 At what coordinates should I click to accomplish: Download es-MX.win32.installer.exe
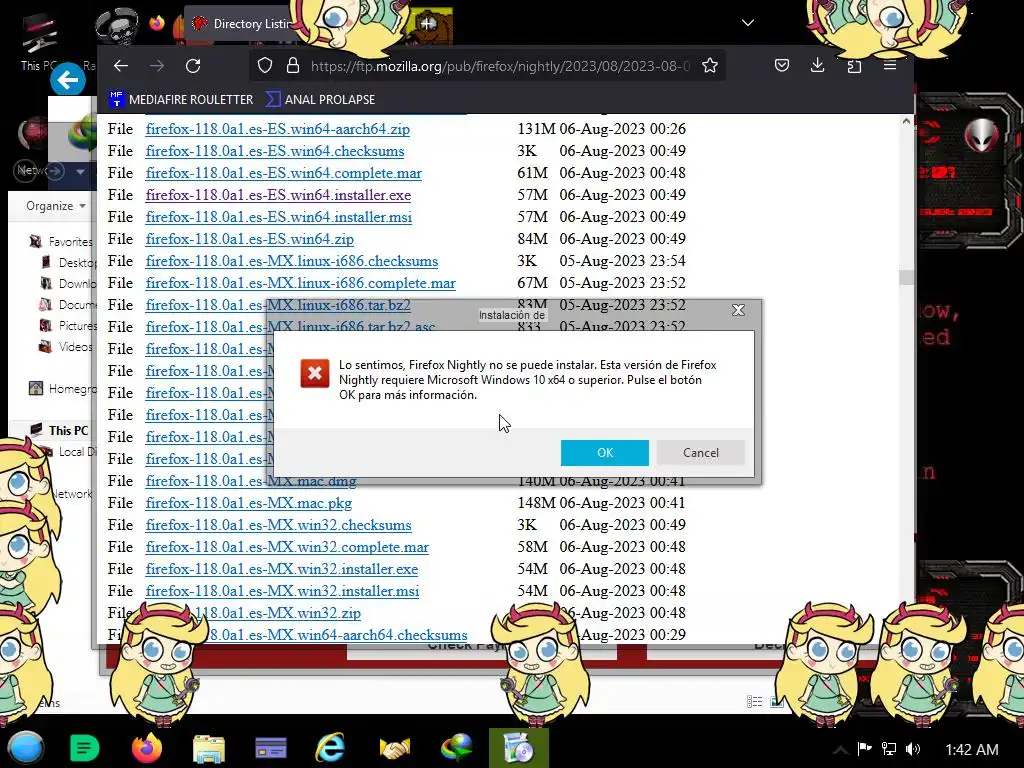pyautogui.click(x=281, y=569)
